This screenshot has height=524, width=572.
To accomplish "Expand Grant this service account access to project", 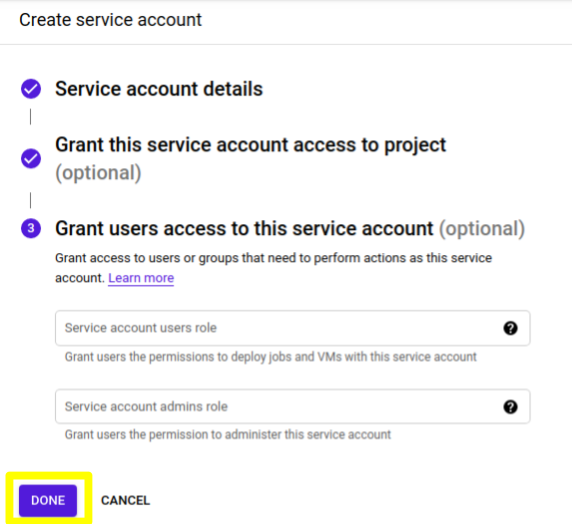I will pyautogui.click(x=251, y=145).
